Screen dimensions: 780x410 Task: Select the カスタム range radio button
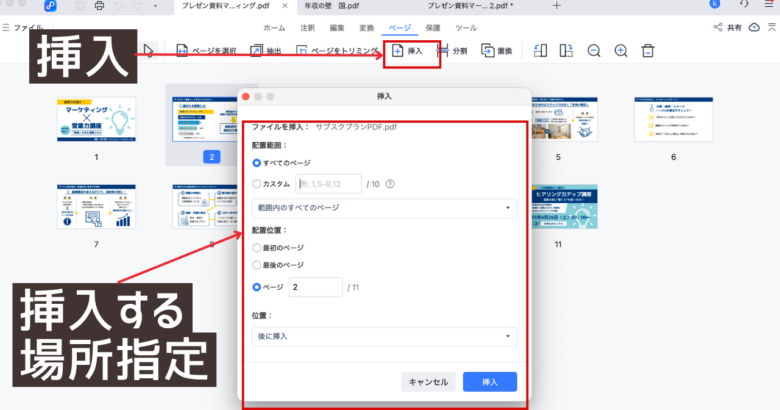pos(257,184)
